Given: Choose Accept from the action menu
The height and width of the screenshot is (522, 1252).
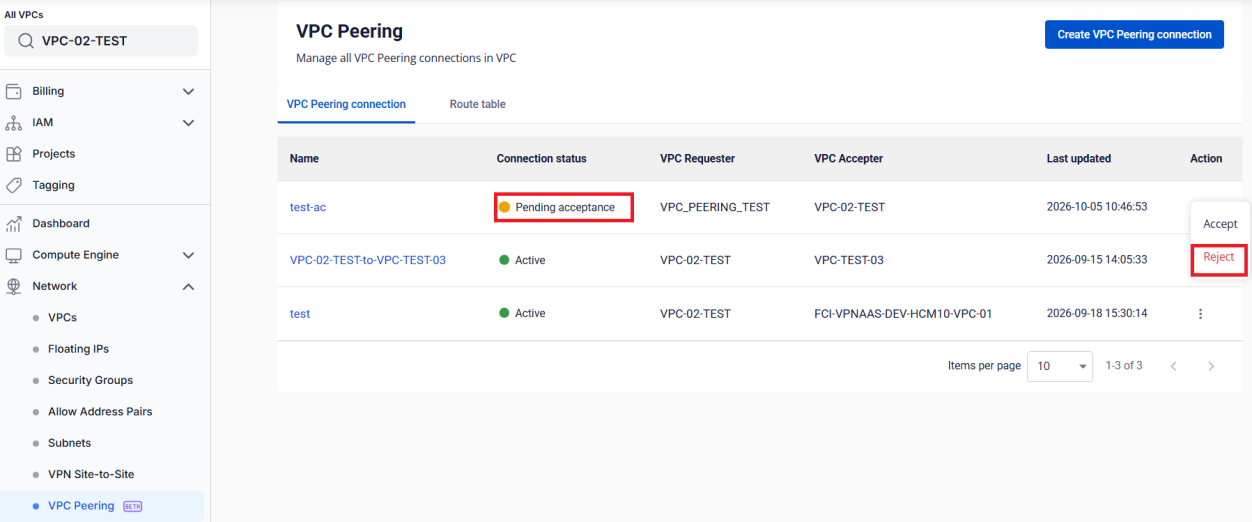Looking at the screenshot, I should pos(1220,224).
